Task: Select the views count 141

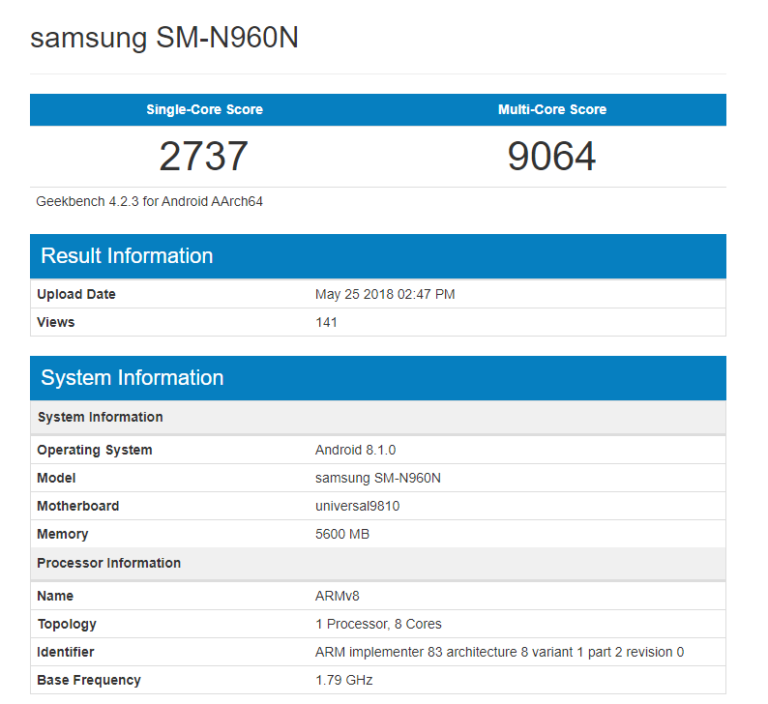Action: (326, 322)
